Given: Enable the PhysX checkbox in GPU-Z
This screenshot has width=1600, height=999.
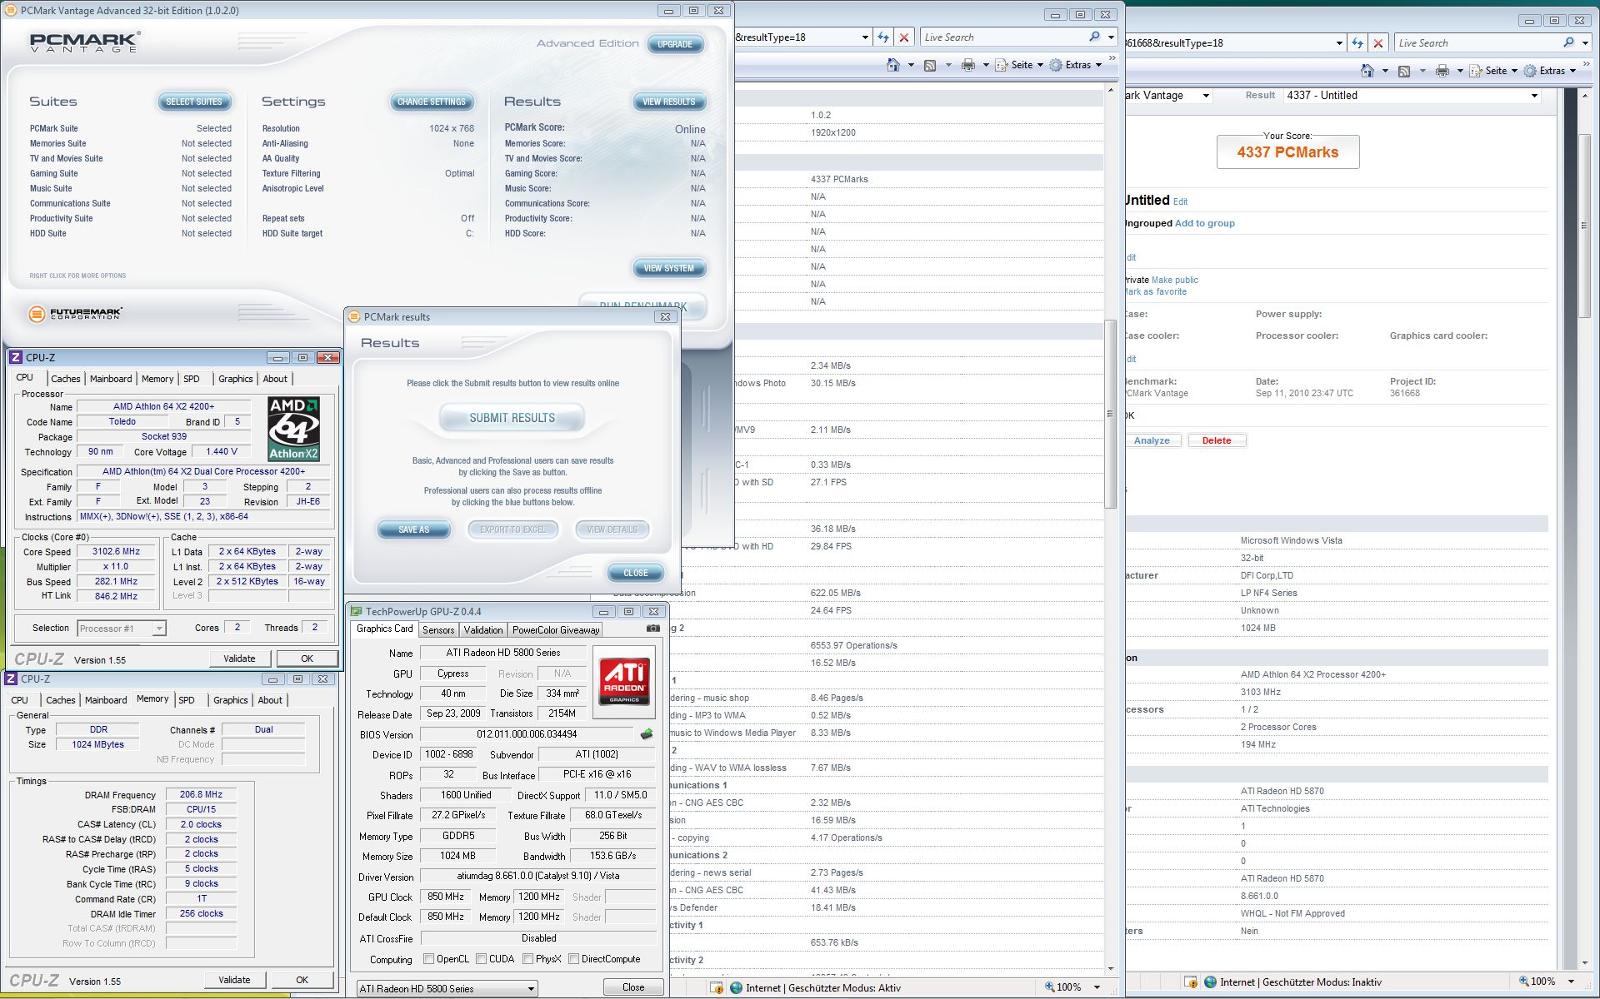Looking at the screenshot, I should click(527, 959).
